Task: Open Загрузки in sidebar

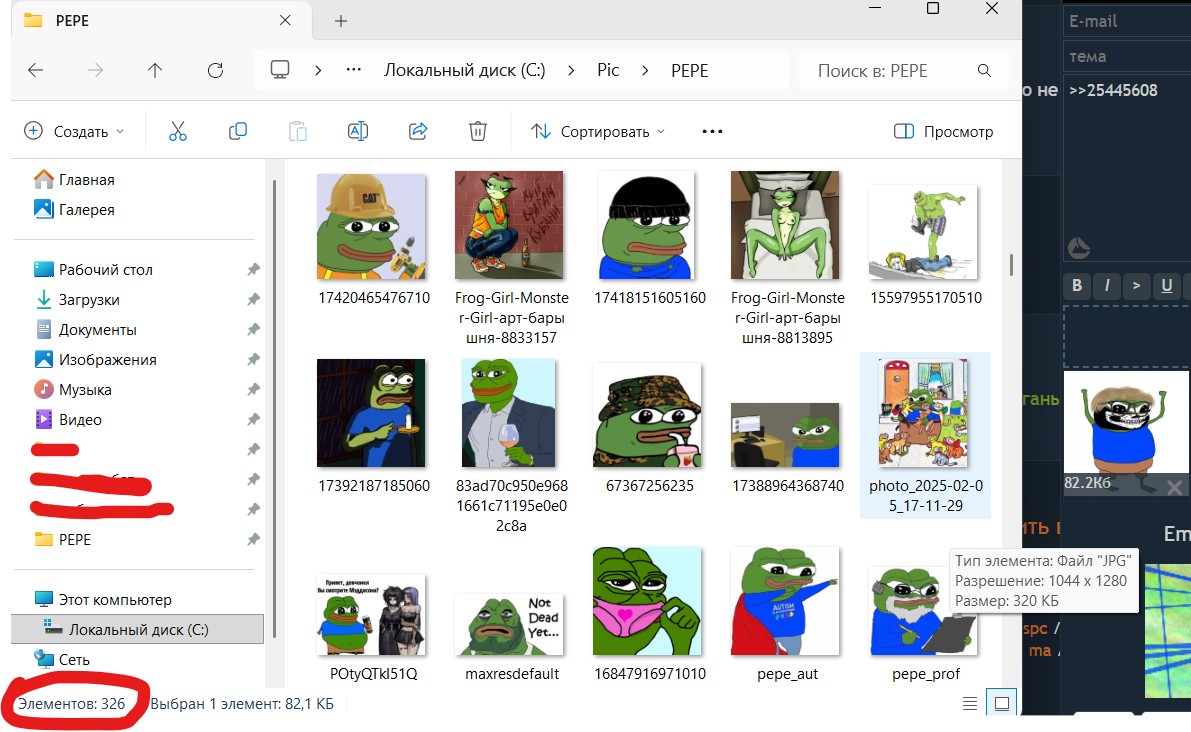Action: click(x=89, y=299)
